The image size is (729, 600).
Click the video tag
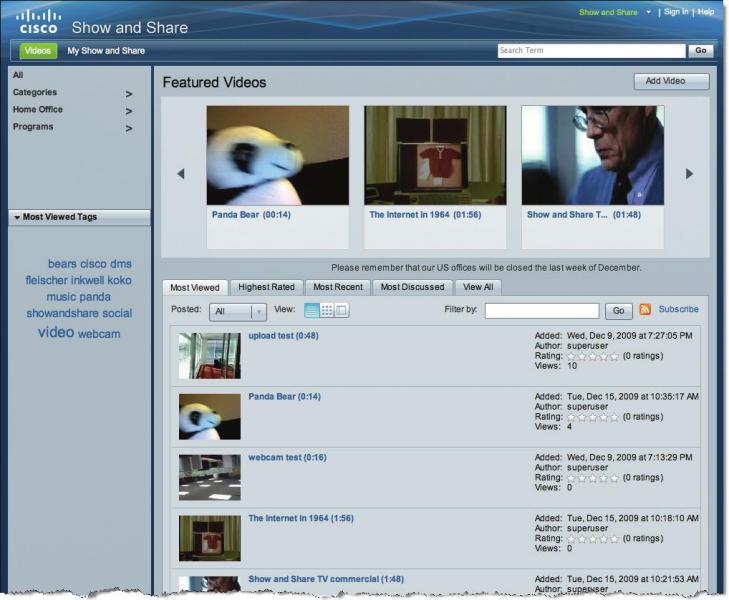coord(56,332)
